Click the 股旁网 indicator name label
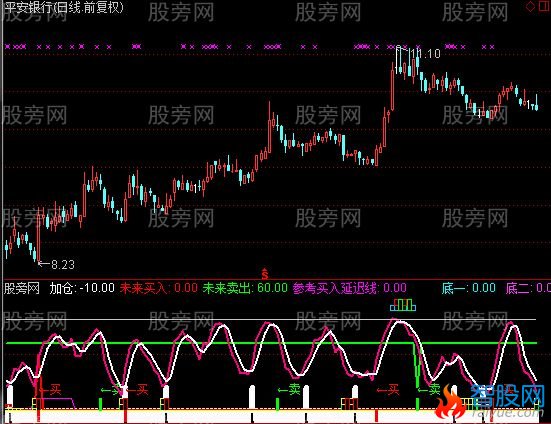The width and height of the screenshot is (551, 424). pos(21,288)
